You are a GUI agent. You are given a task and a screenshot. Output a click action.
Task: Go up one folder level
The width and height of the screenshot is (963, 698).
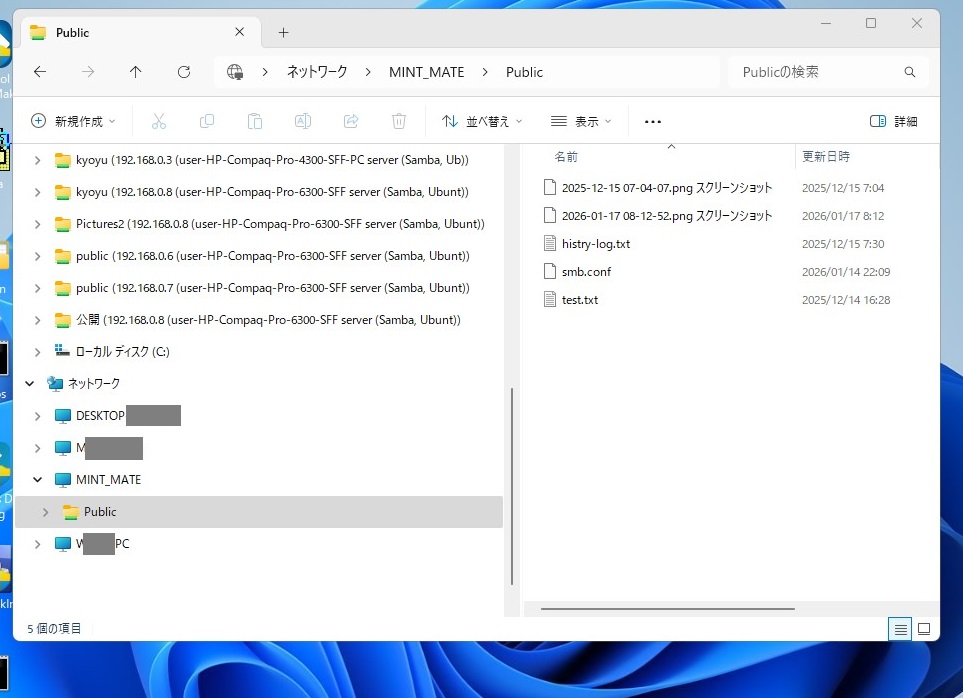coord(136,72)
